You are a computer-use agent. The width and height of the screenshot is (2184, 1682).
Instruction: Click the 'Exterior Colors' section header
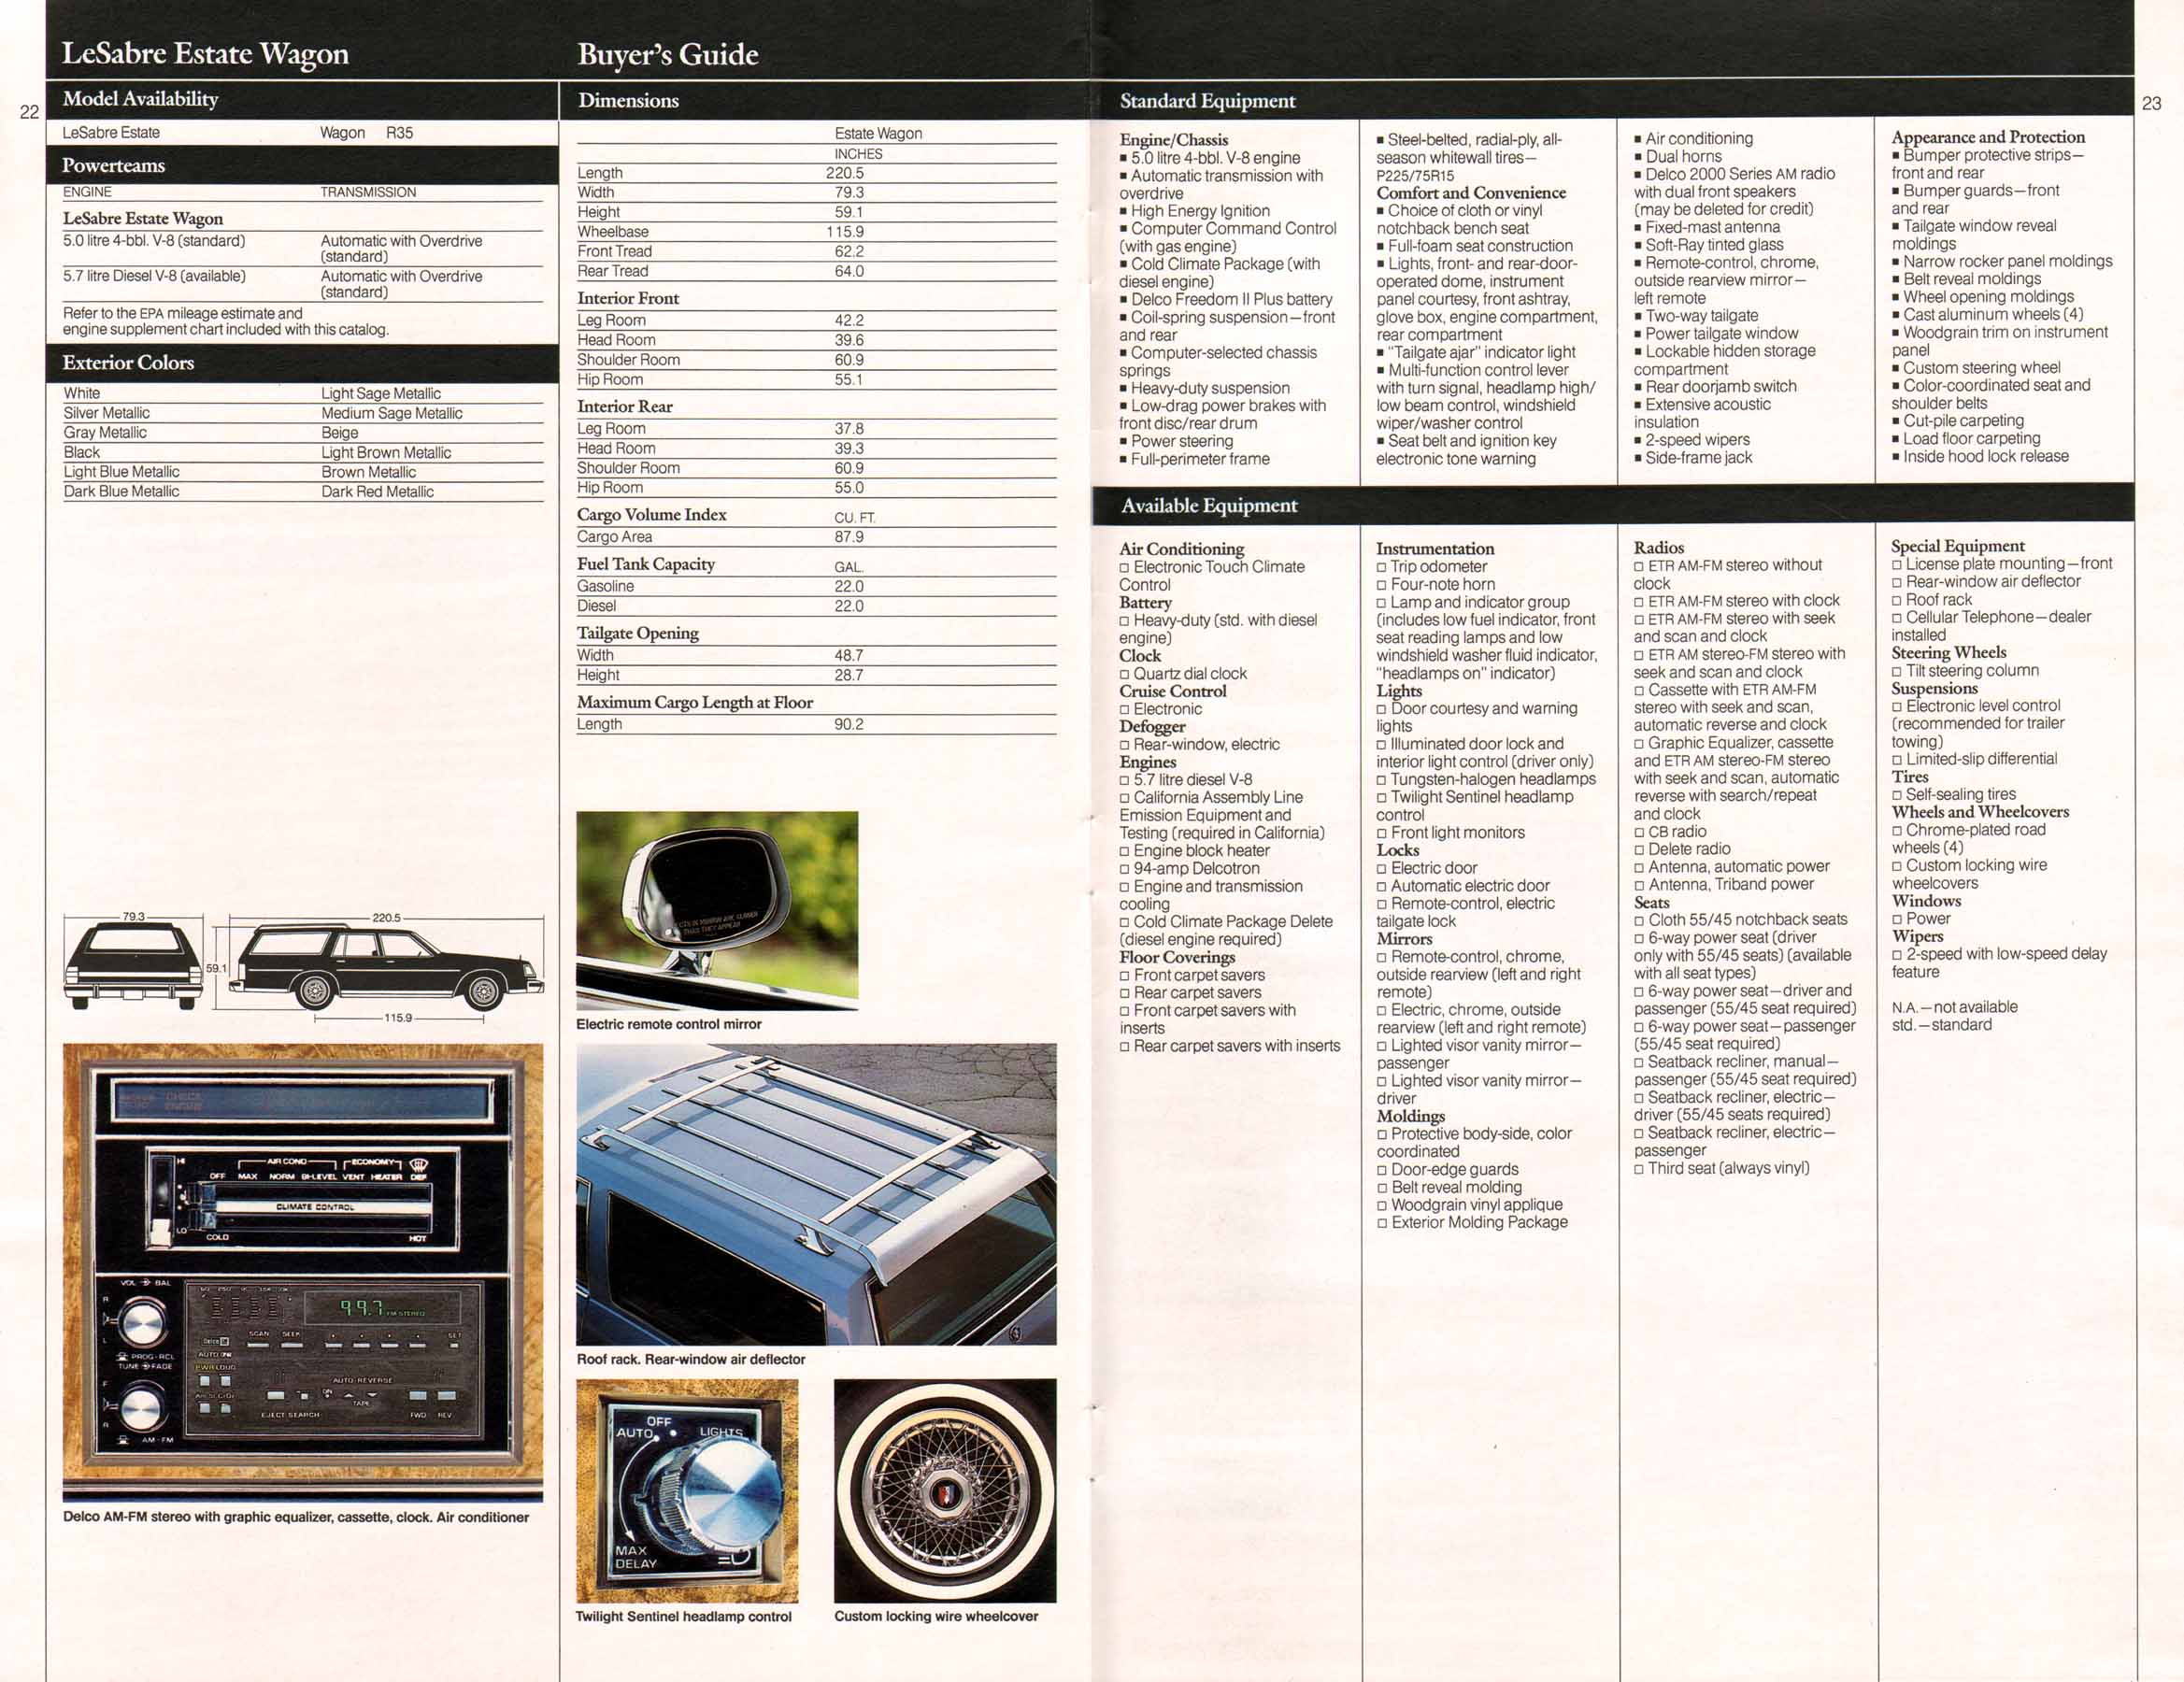coord(128,362)
